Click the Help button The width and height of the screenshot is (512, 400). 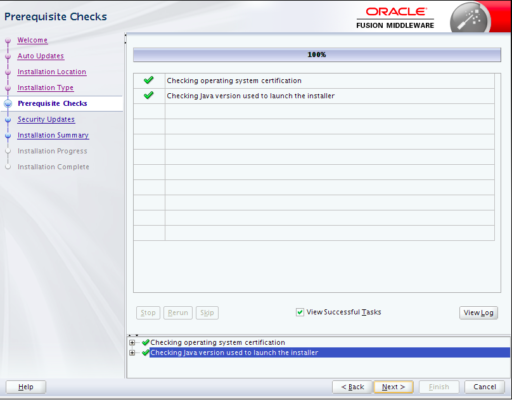tap(26, 387)
